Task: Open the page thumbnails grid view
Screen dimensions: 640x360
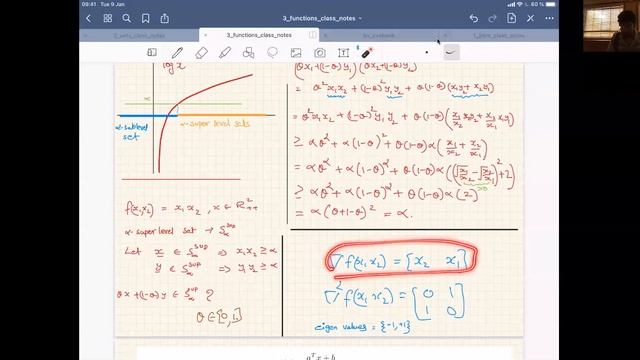Action: click(x=108, y=18)
